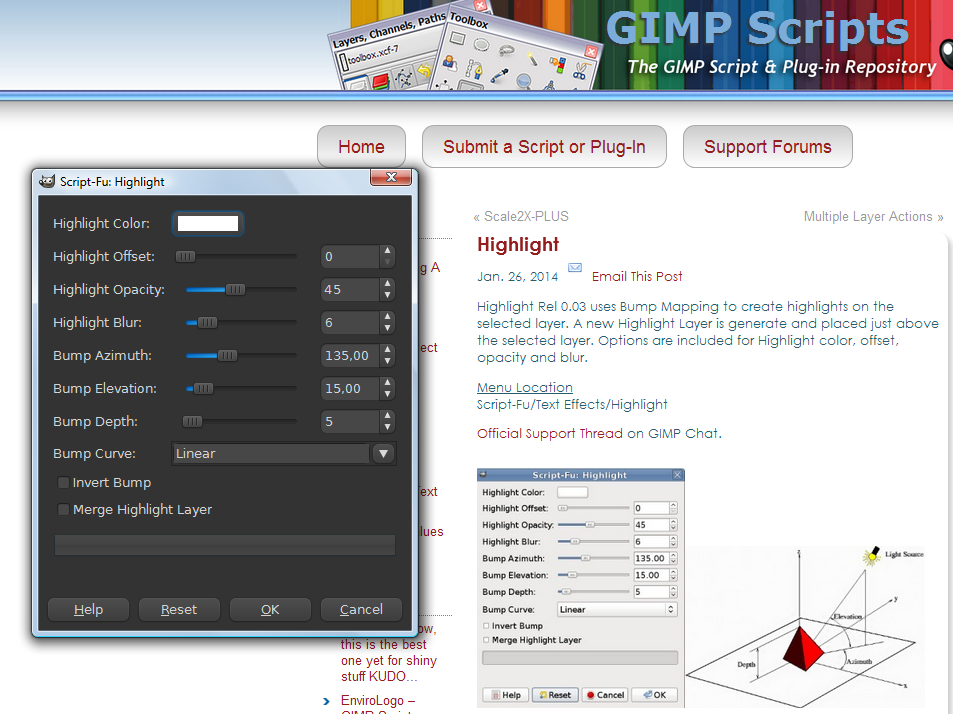The height and width of the screenshot is (714, 953).
Task: Click the Reset button in the dialog
Action: pyautogui.click(x=179, y=609)
